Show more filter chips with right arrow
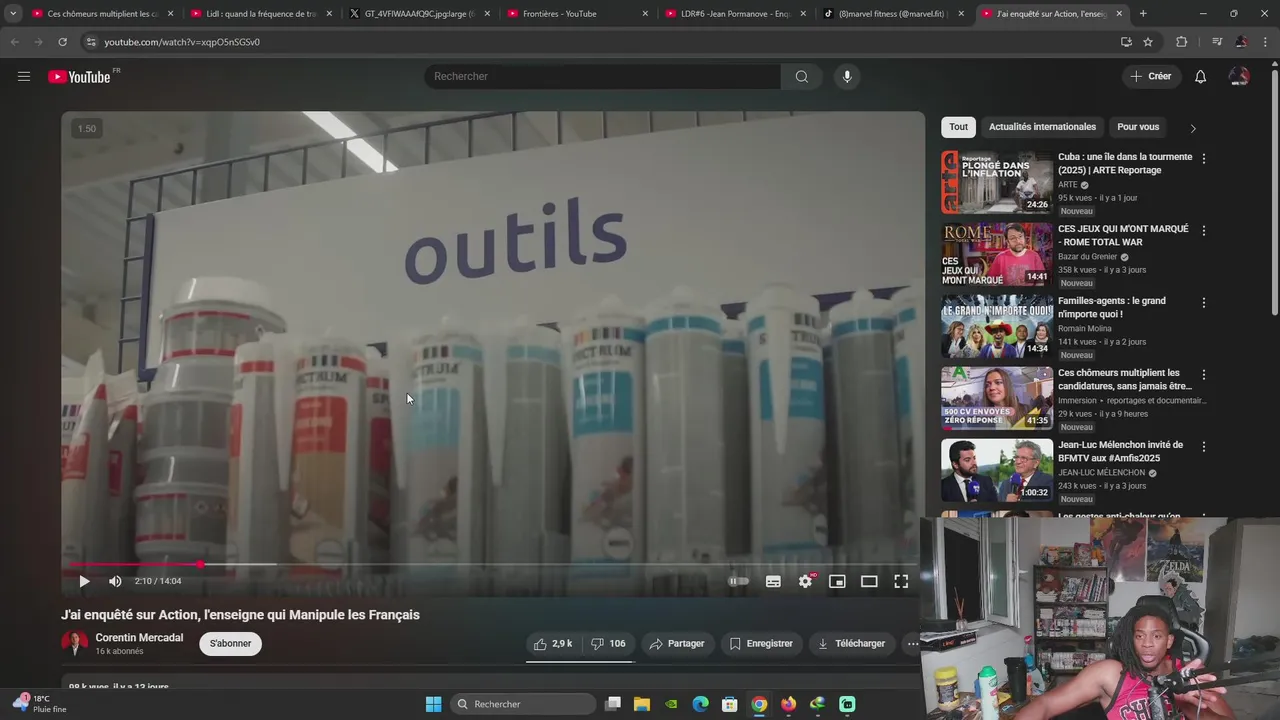Image resolution: width=1280 pixels, height=720 pixels. [1192, 128]
